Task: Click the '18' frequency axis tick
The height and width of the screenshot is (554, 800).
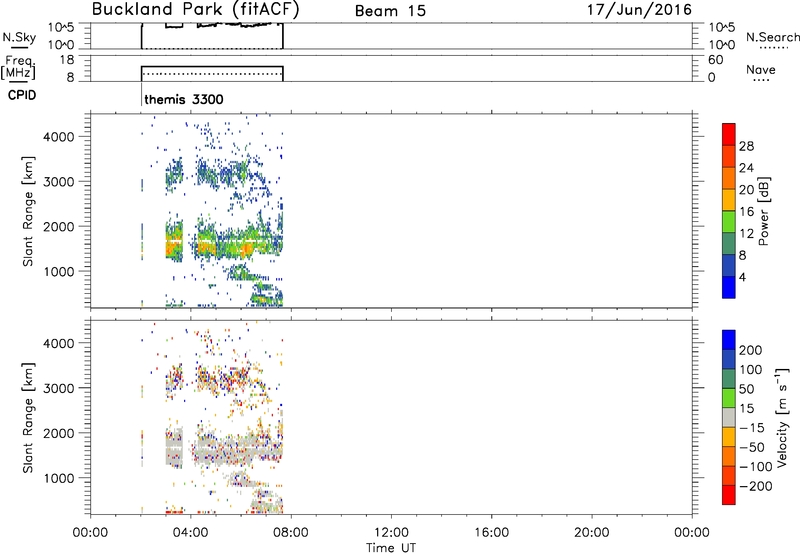Action: coord(67,60)
